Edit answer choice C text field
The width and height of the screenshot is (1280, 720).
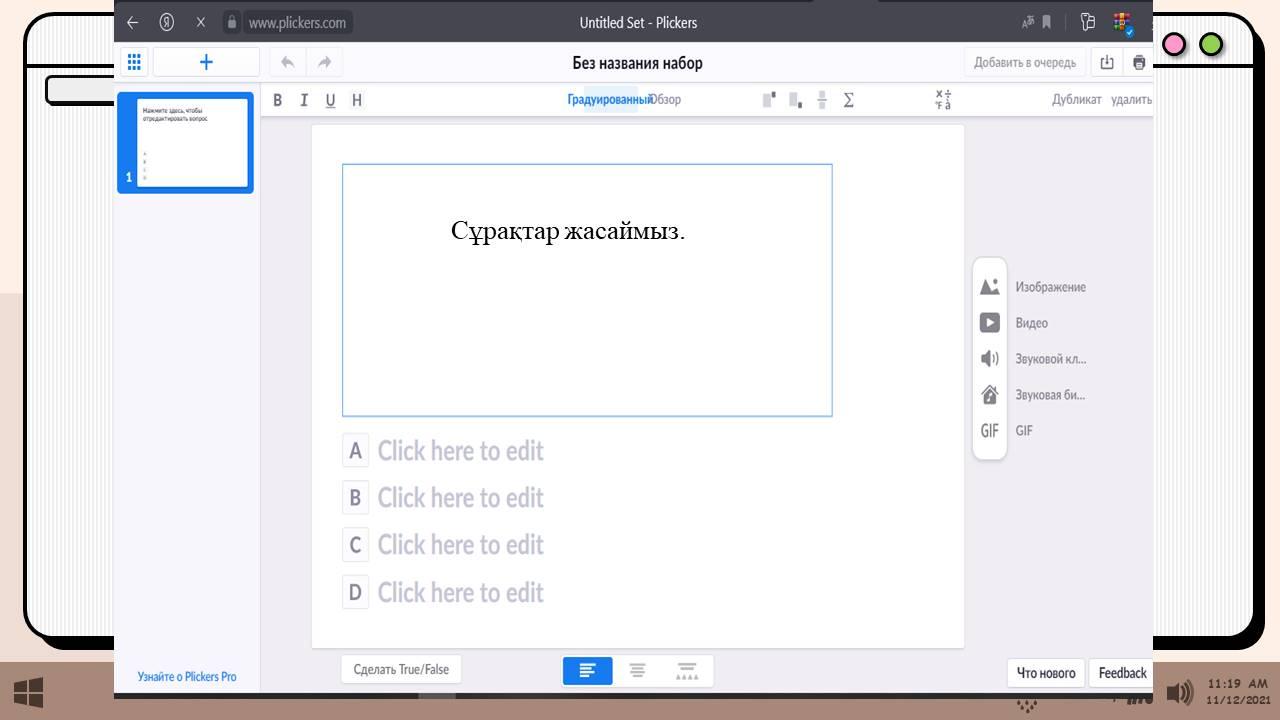pyautogui.click(x=461, y=545)
